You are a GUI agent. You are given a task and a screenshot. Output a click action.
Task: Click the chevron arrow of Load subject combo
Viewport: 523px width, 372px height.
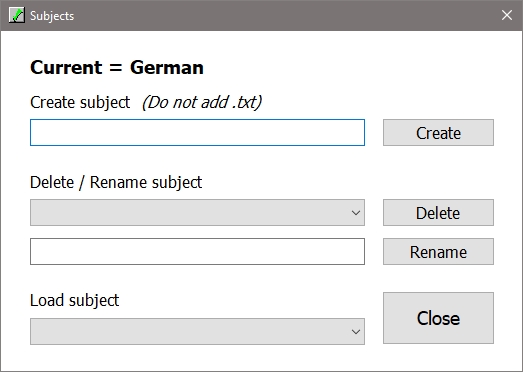click(x=356, y=331)
